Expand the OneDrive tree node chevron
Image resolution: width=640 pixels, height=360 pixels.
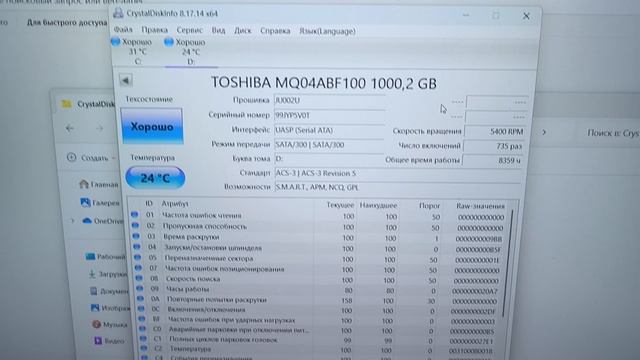coord(73,221)
